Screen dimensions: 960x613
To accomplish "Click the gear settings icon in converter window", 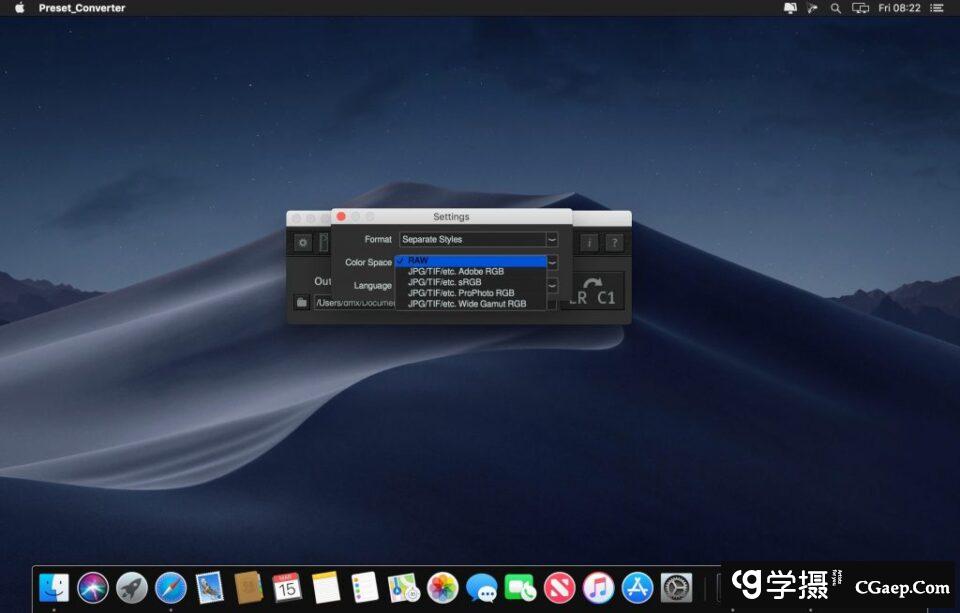I will pos(302,243).
